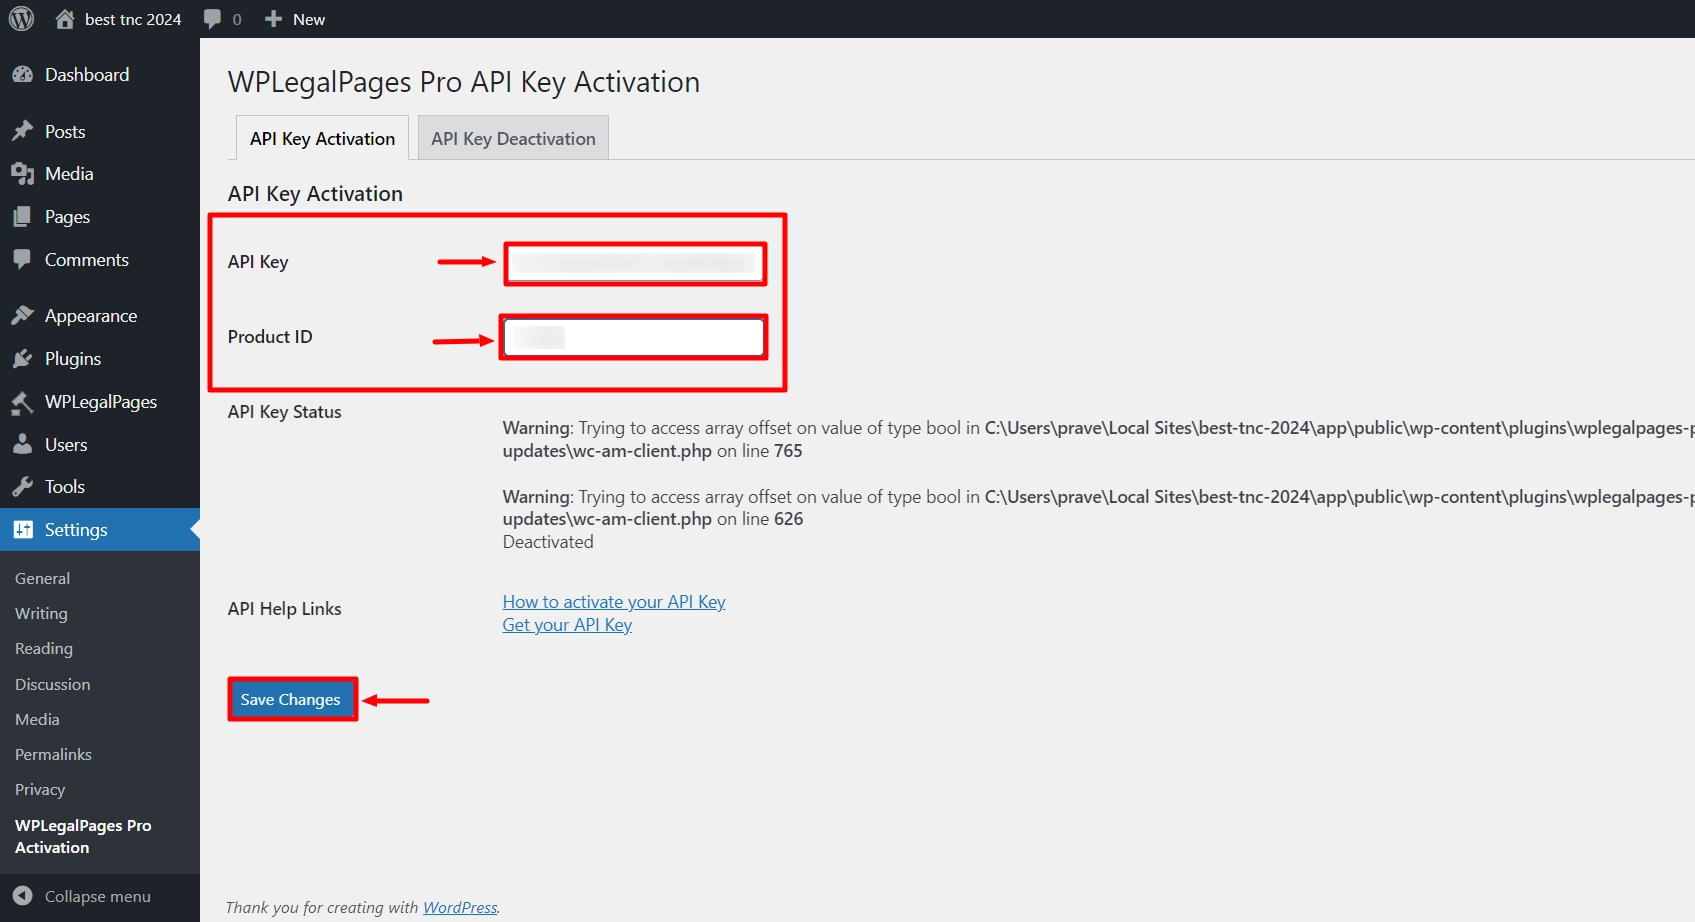Open the WordPress logo menu

(x=21, y=18)
